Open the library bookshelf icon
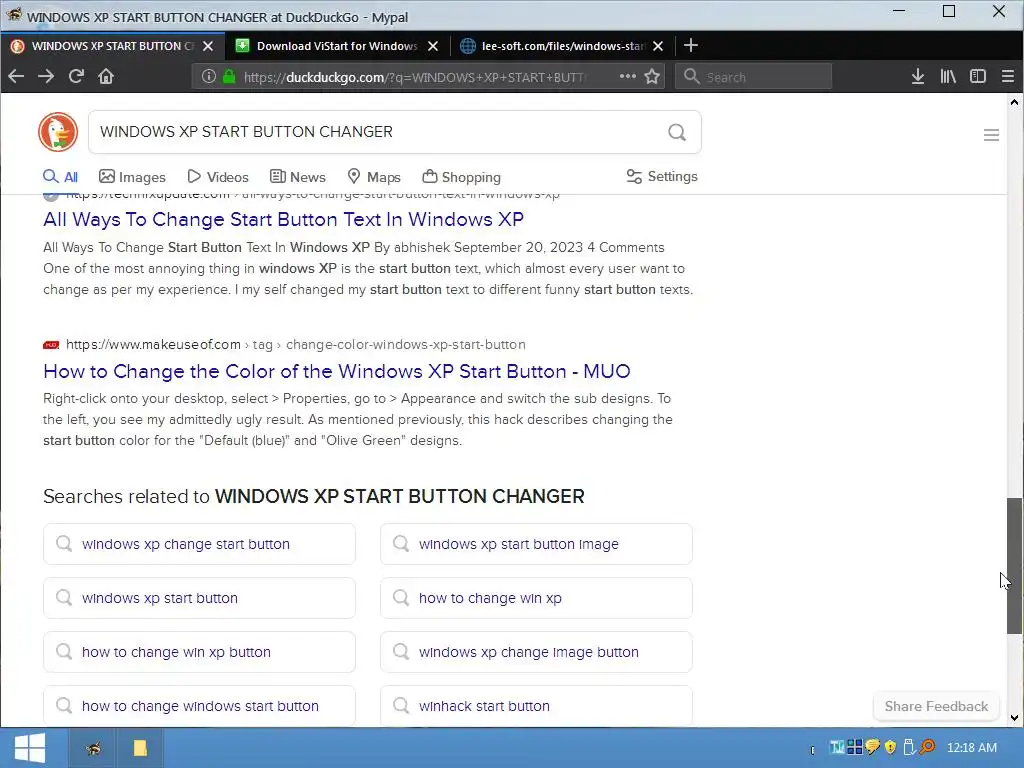 [948, 76]
